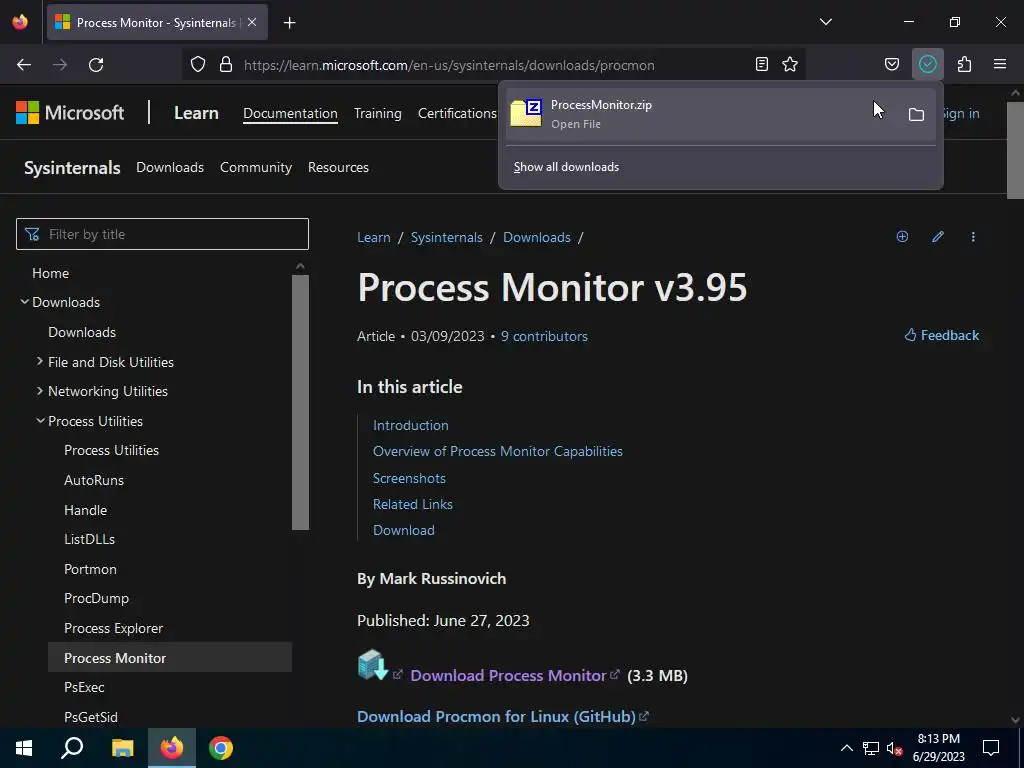Open Firefox extensions puzzle icon
1024x768 pixels.
pos(964,64)
